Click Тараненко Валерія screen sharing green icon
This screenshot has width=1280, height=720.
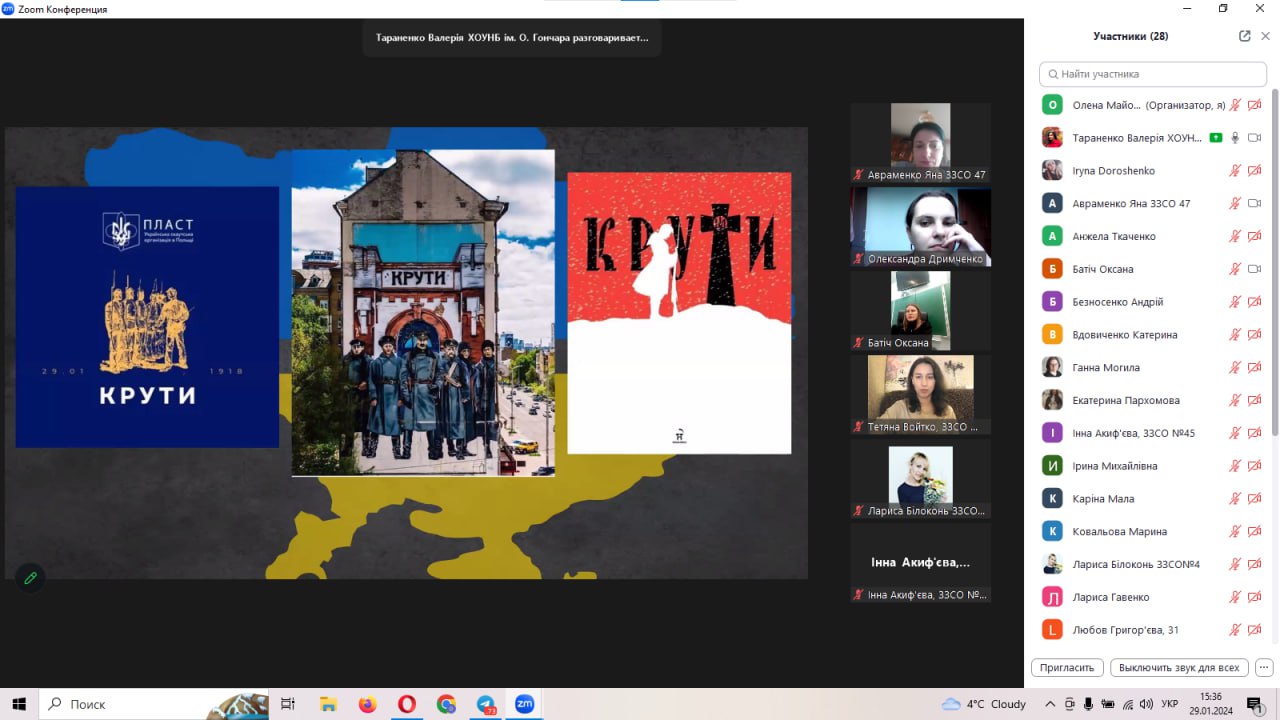click(1216, 138)
